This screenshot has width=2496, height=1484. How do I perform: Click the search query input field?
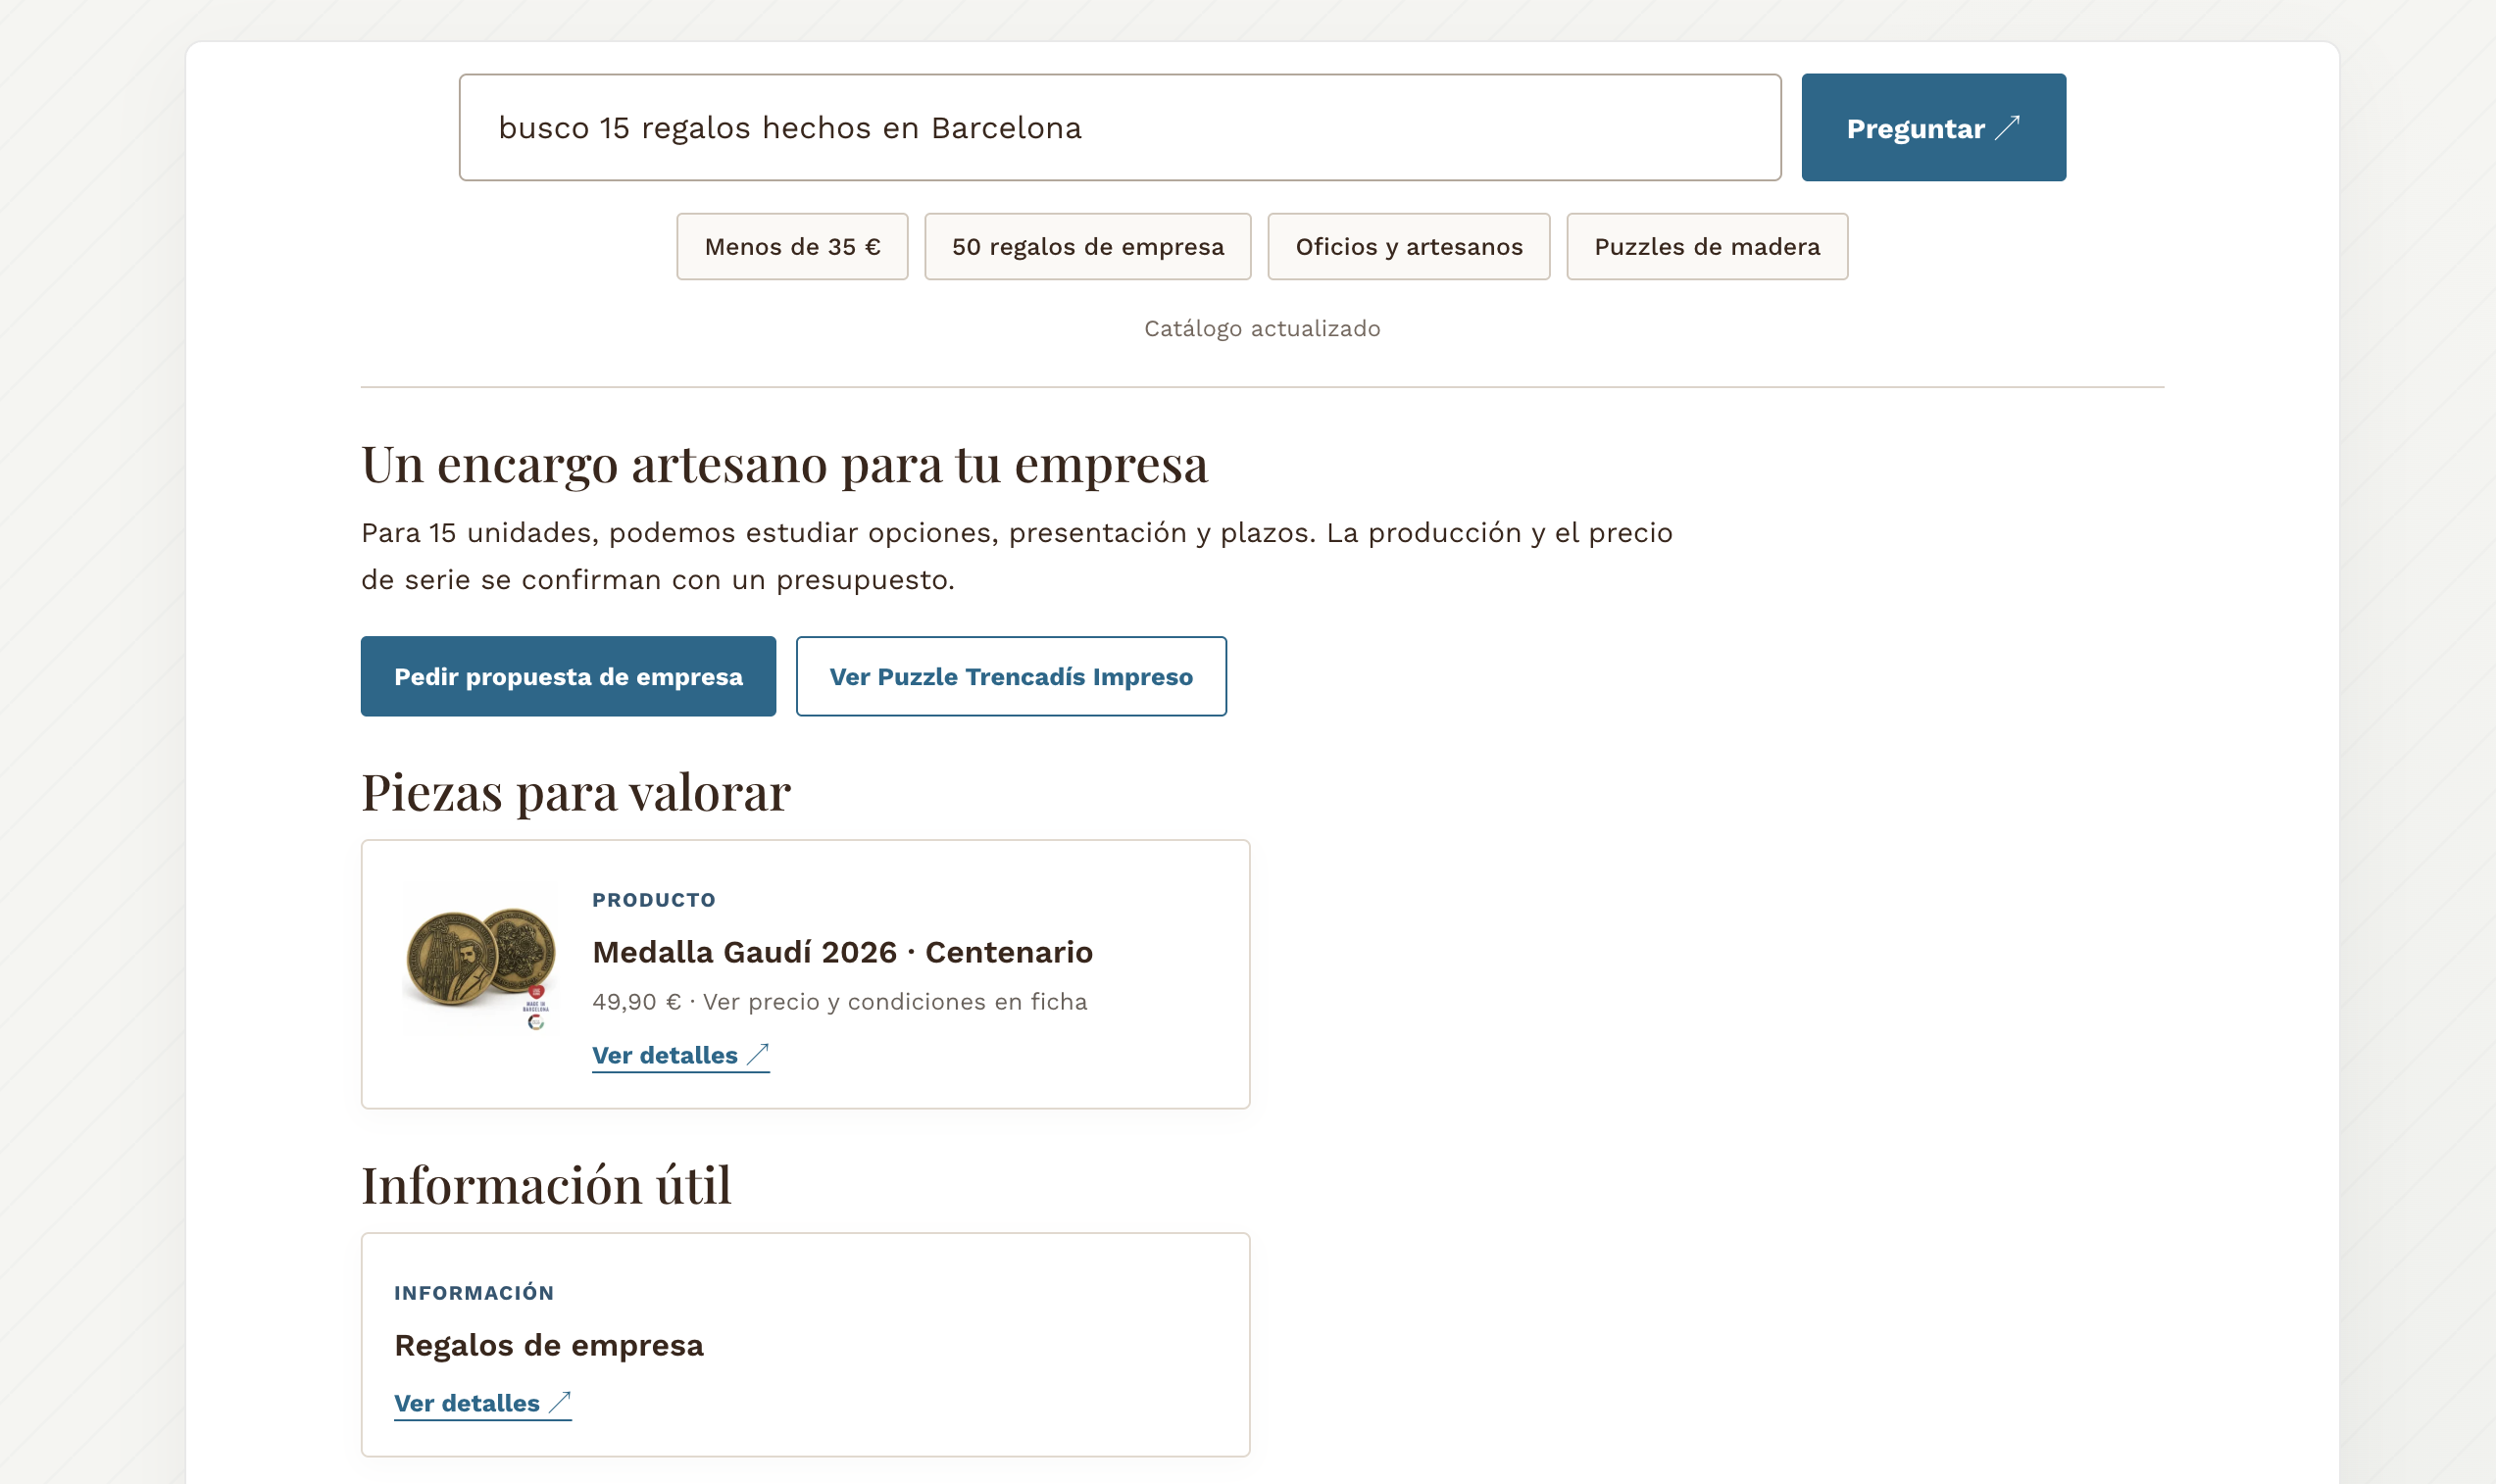point(1120,127)
